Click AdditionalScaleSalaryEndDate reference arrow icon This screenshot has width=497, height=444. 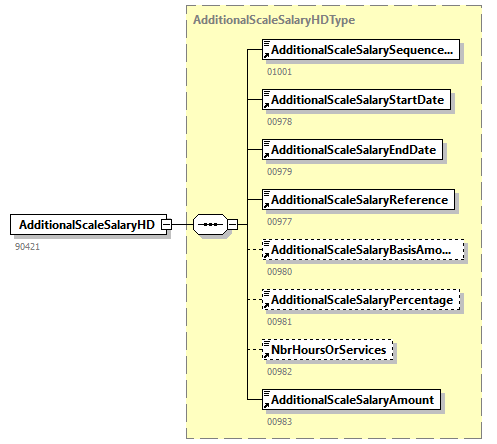tap(266, 155)
